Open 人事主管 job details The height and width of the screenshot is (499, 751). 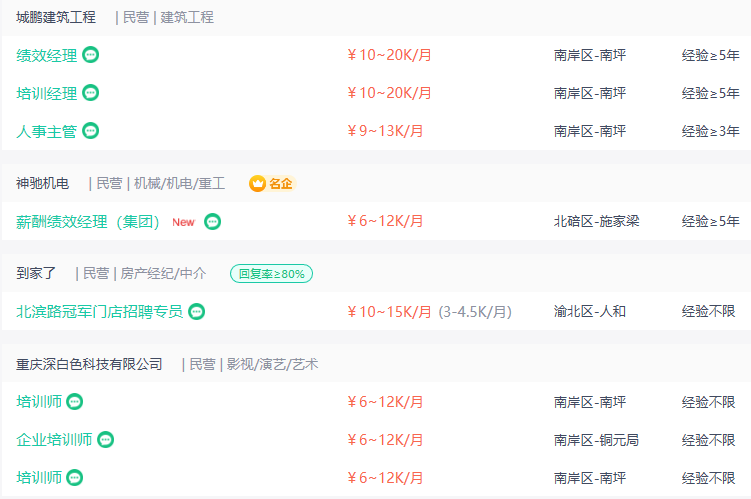coord(46,131)
